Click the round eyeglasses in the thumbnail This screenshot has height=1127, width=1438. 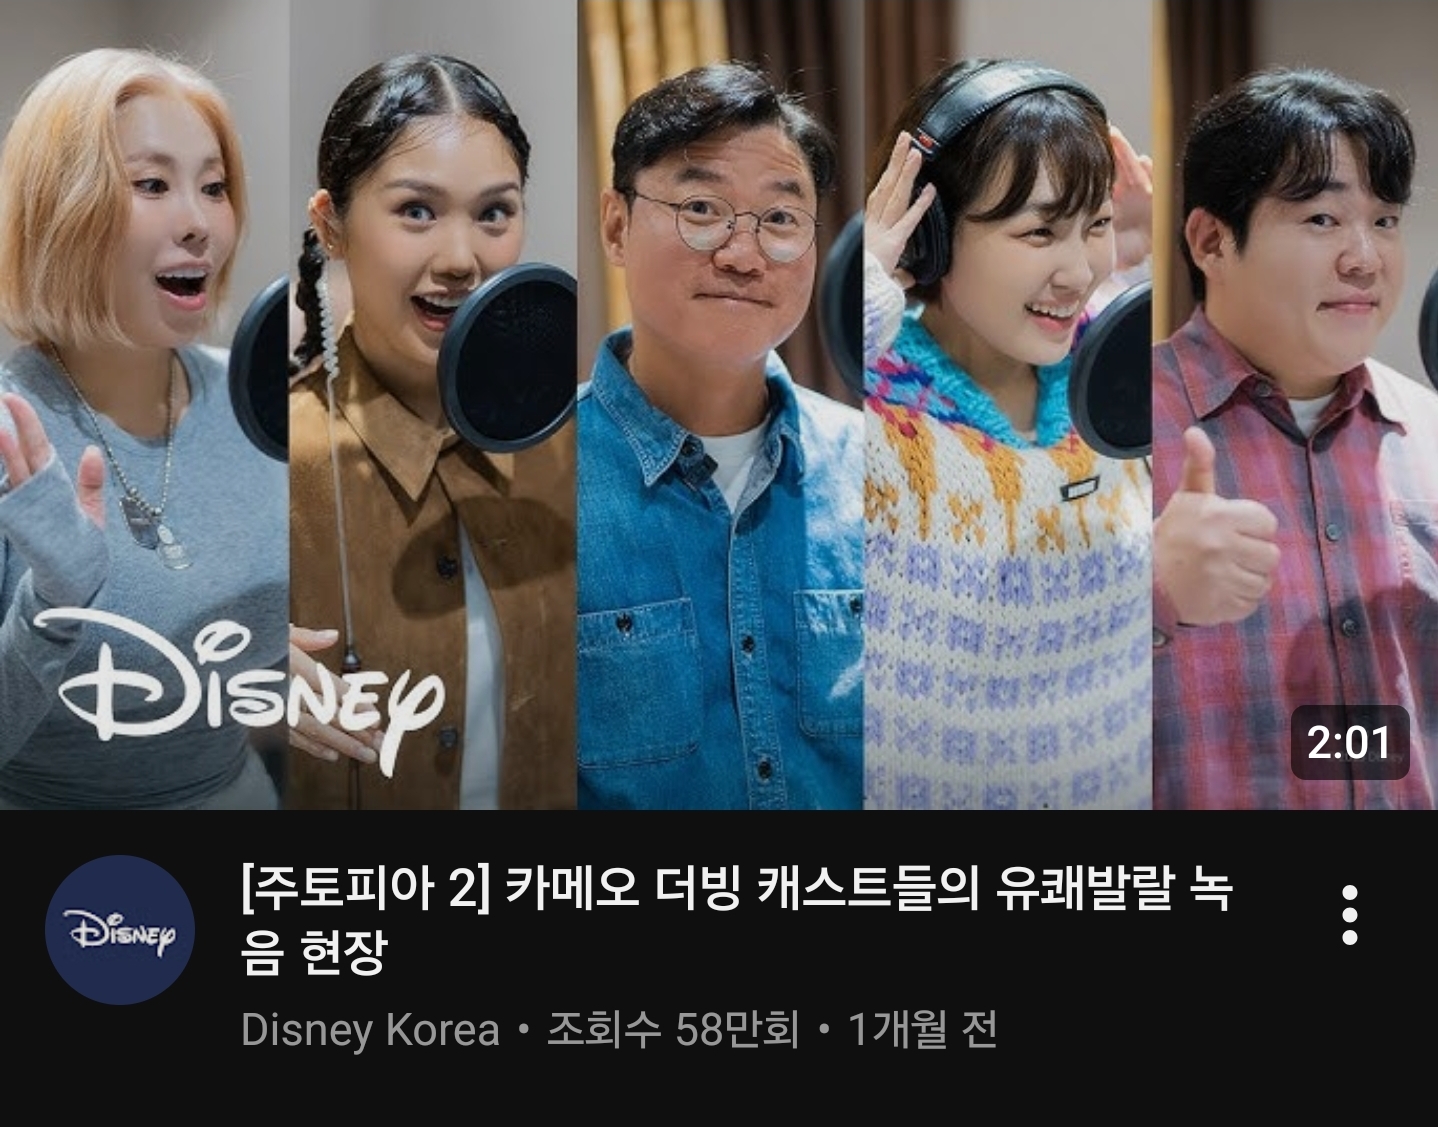[x=723, y=226]
